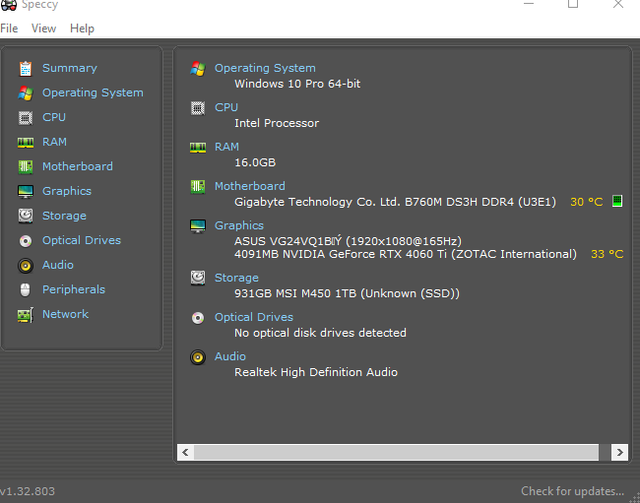640x503 pixels.
Task: Open the View menu
Action: pyautogui.click(x=44, y=29)
